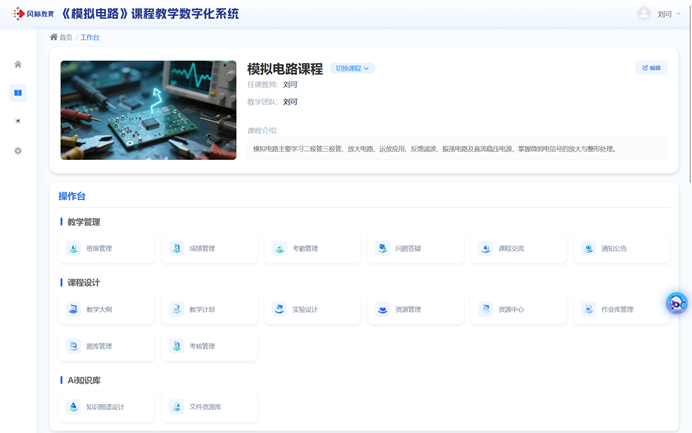Open the 问题答疑 card
This screenshot has height=433, width=692.
pyautogui.click(x=415, y=249)
